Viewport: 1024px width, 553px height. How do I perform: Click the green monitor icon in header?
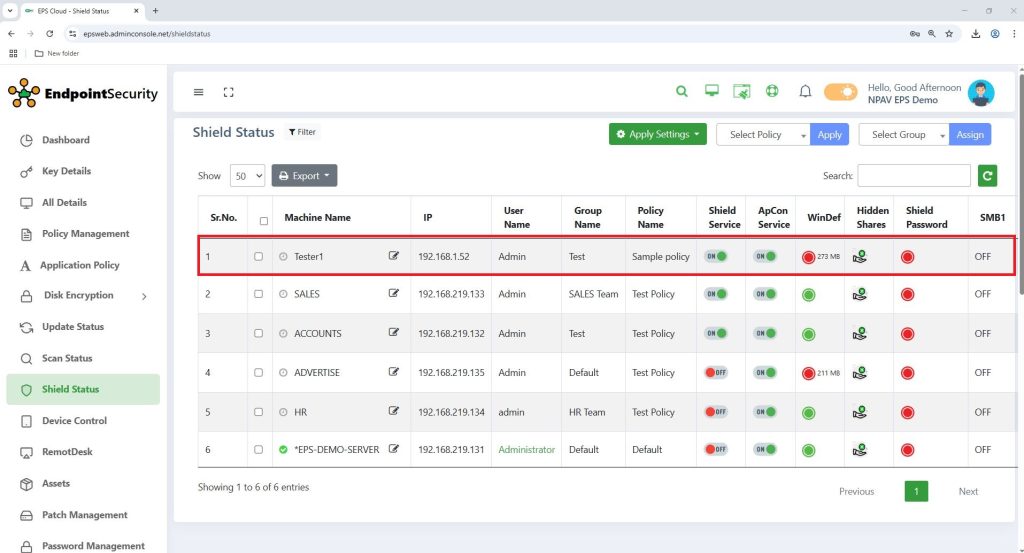coord(712,92)
